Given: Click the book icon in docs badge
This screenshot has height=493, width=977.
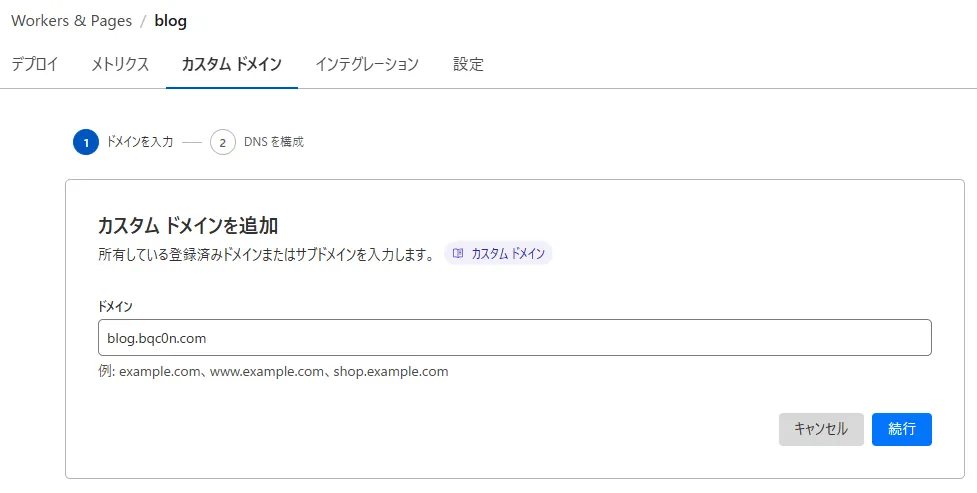Looking at the screenshot, I should point(458,254).
